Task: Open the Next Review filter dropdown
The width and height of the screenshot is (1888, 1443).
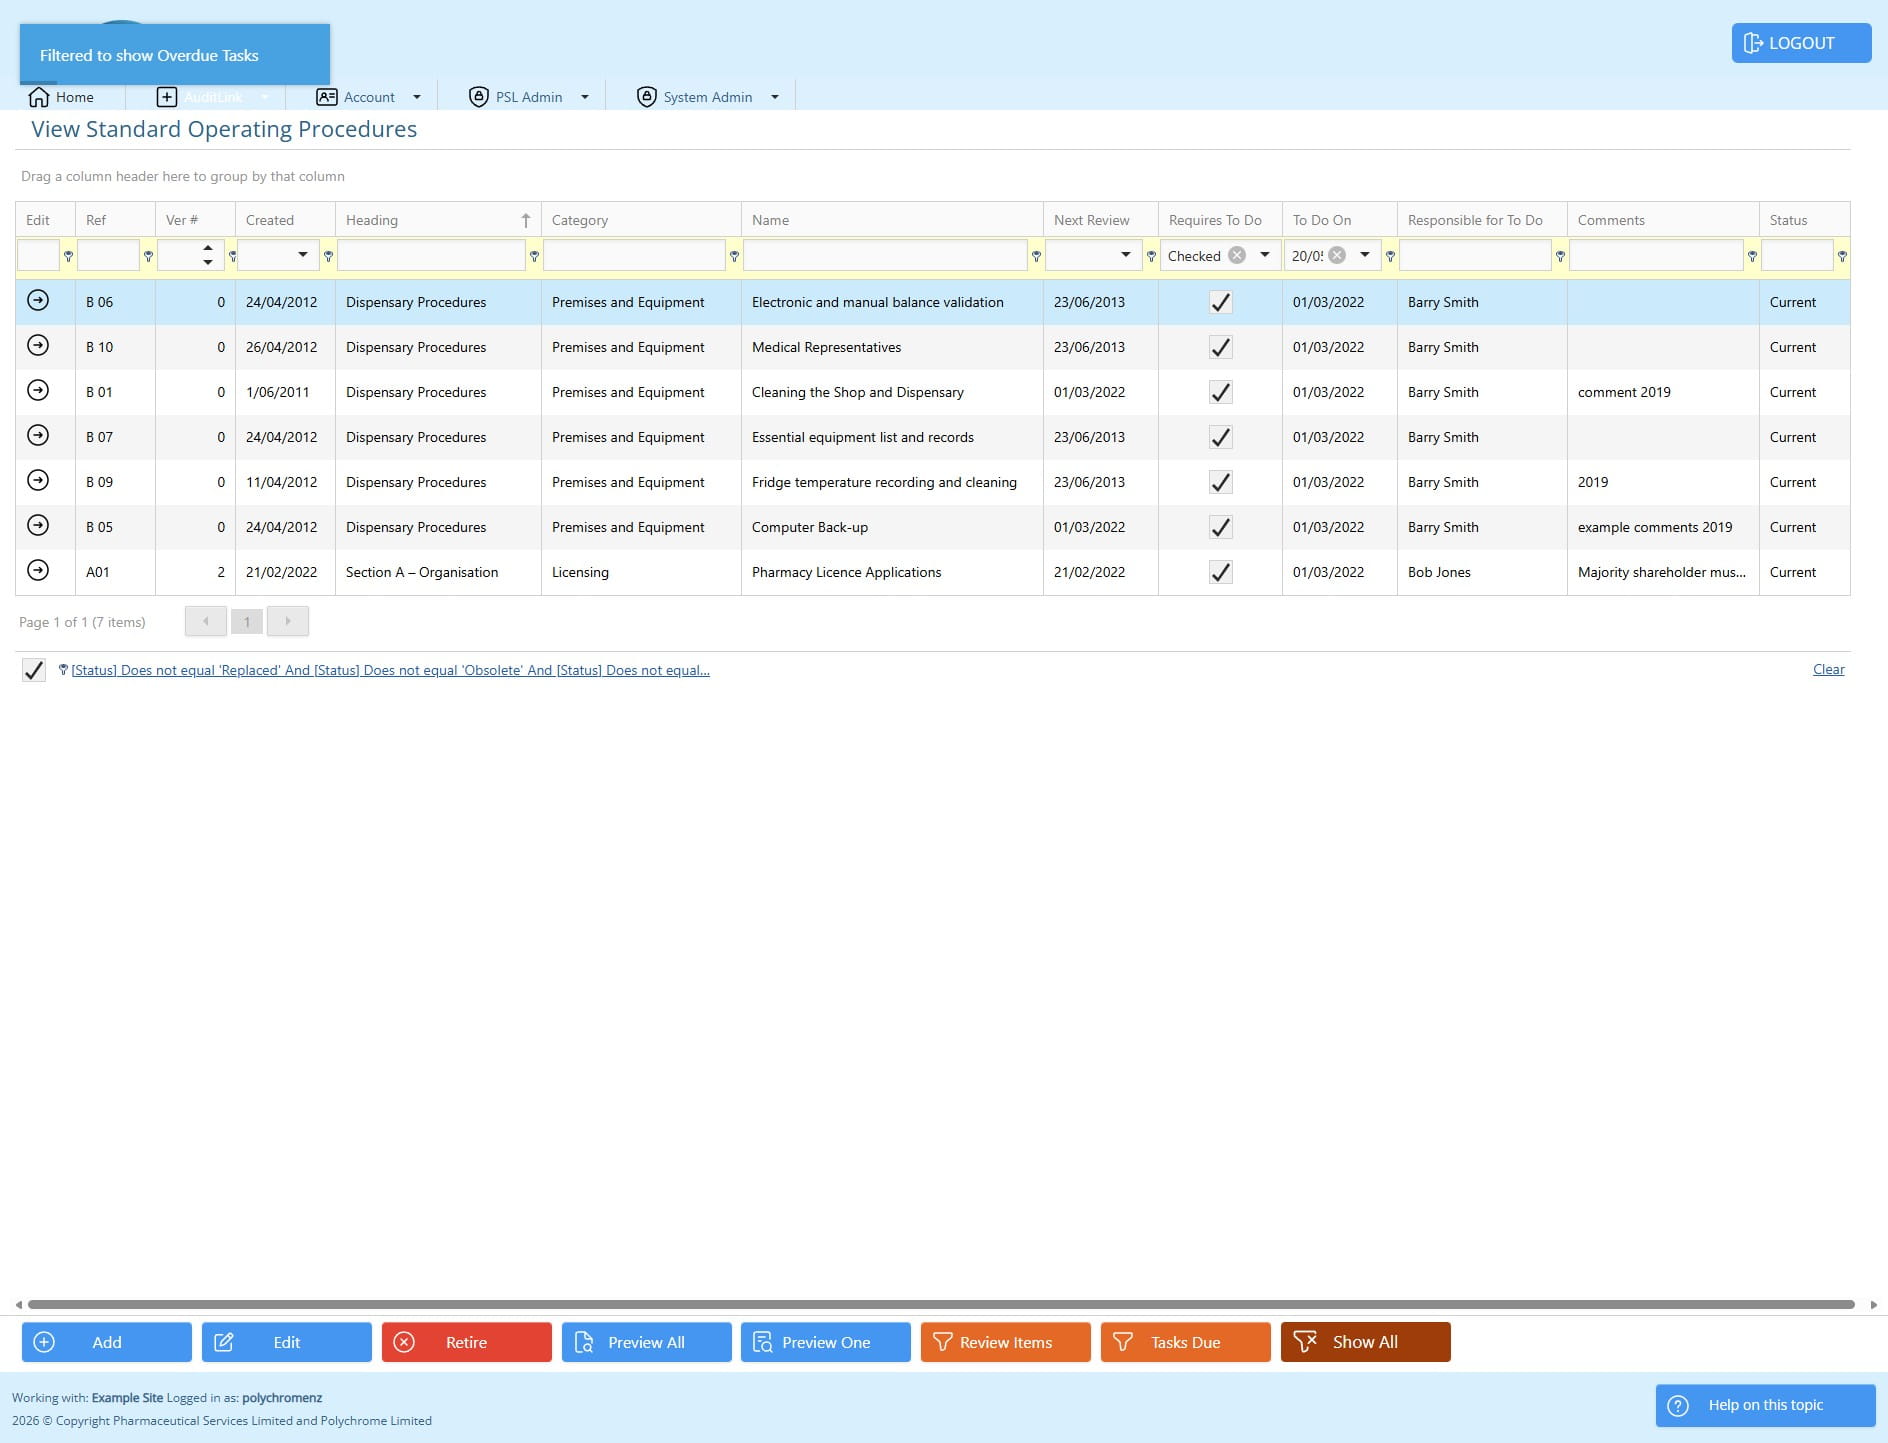Action: 1126,255
